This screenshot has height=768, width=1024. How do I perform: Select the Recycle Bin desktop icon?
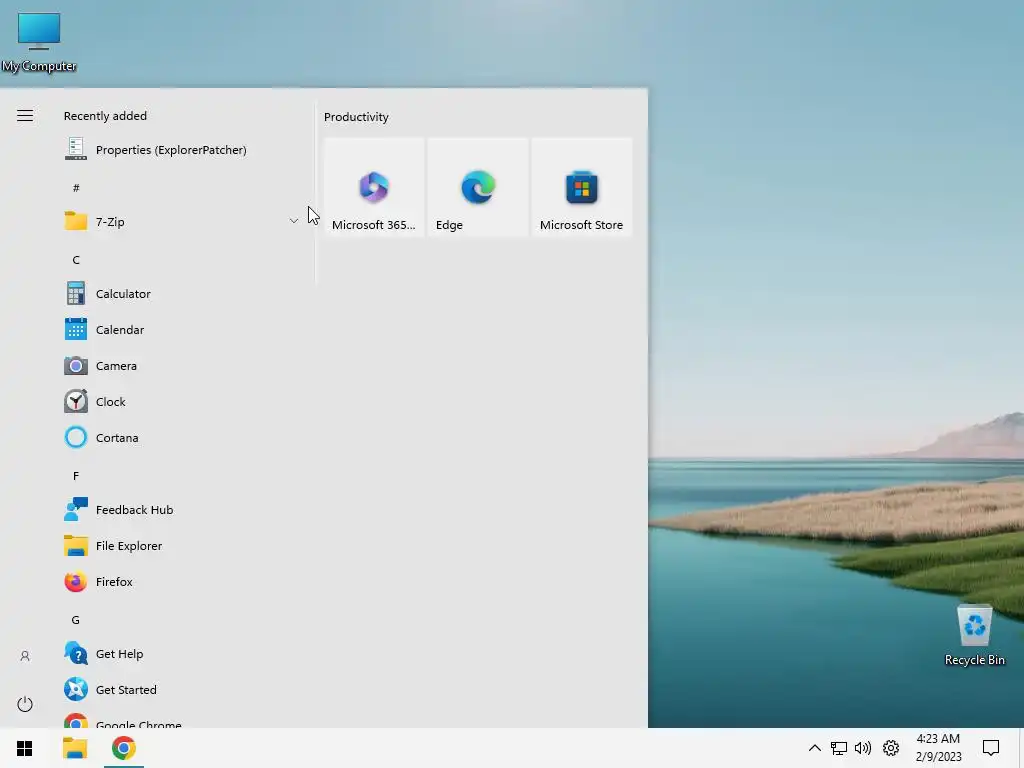[974, 635]
